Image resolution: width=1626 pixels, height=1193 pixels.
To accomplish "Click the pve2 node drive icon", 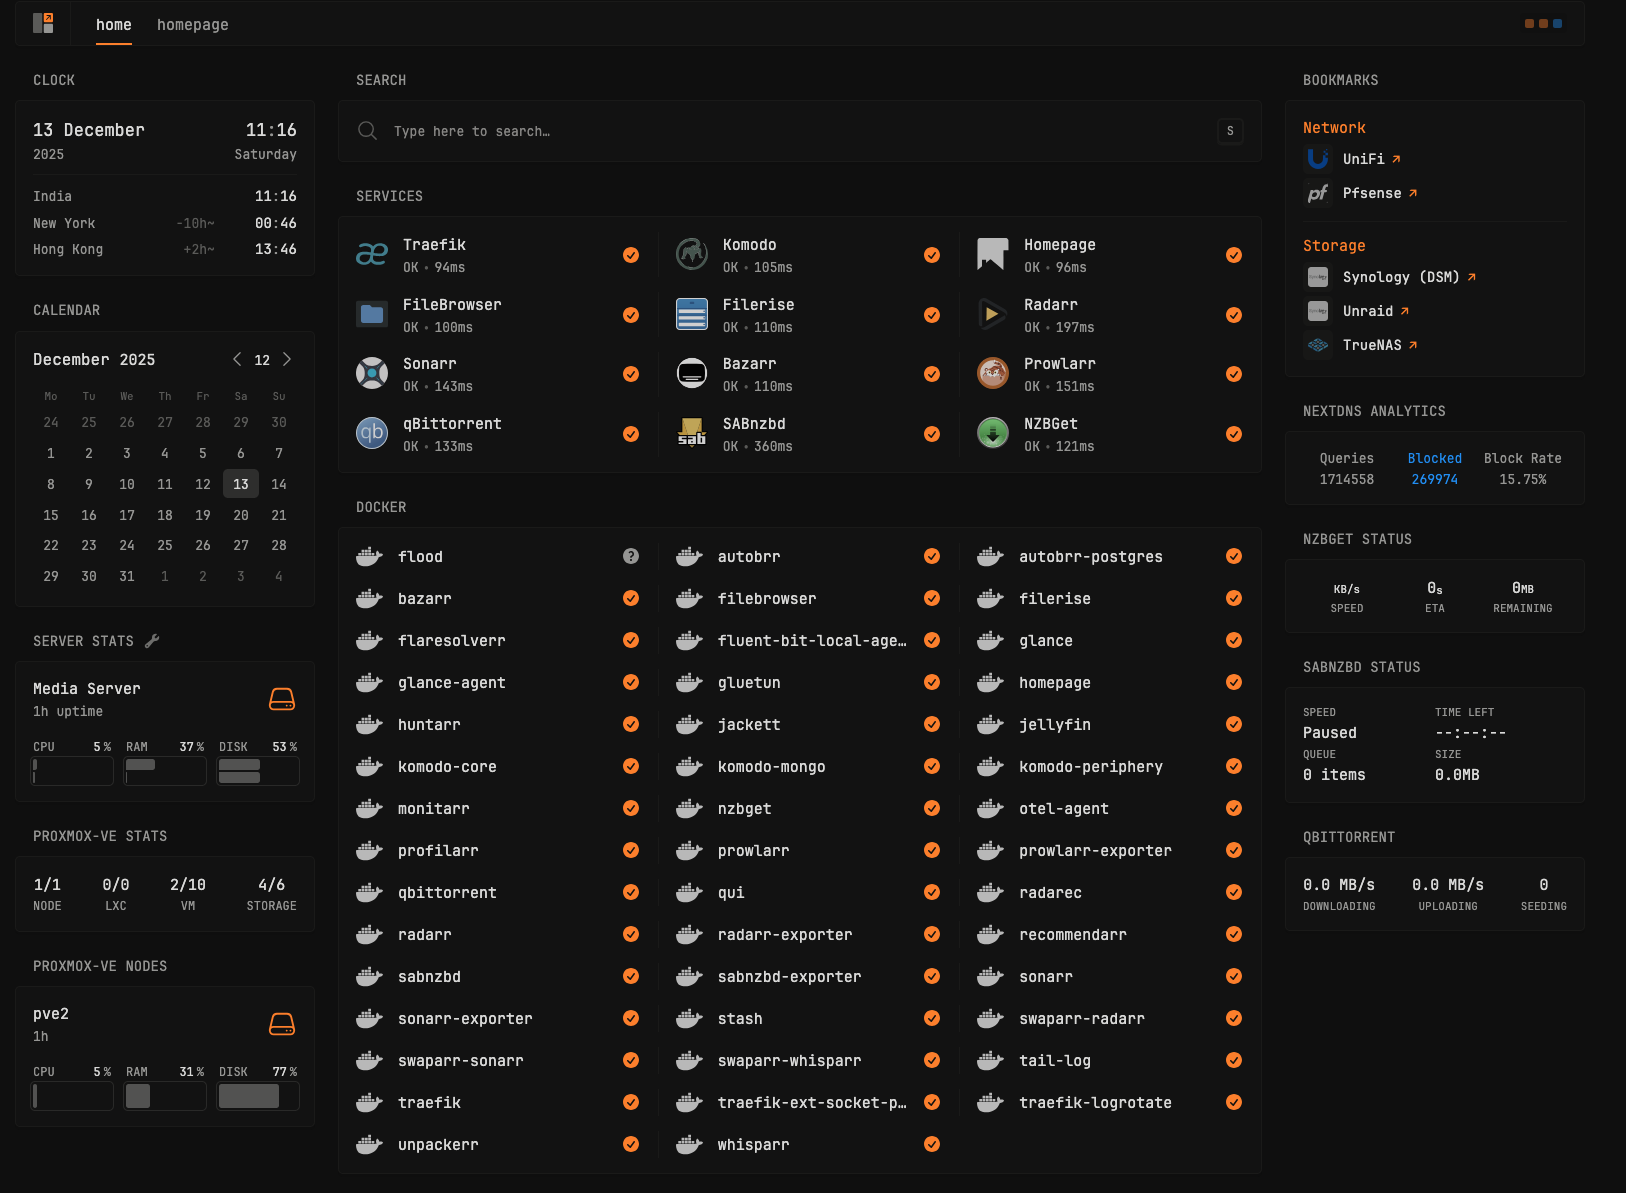I will pos(282,1024).
